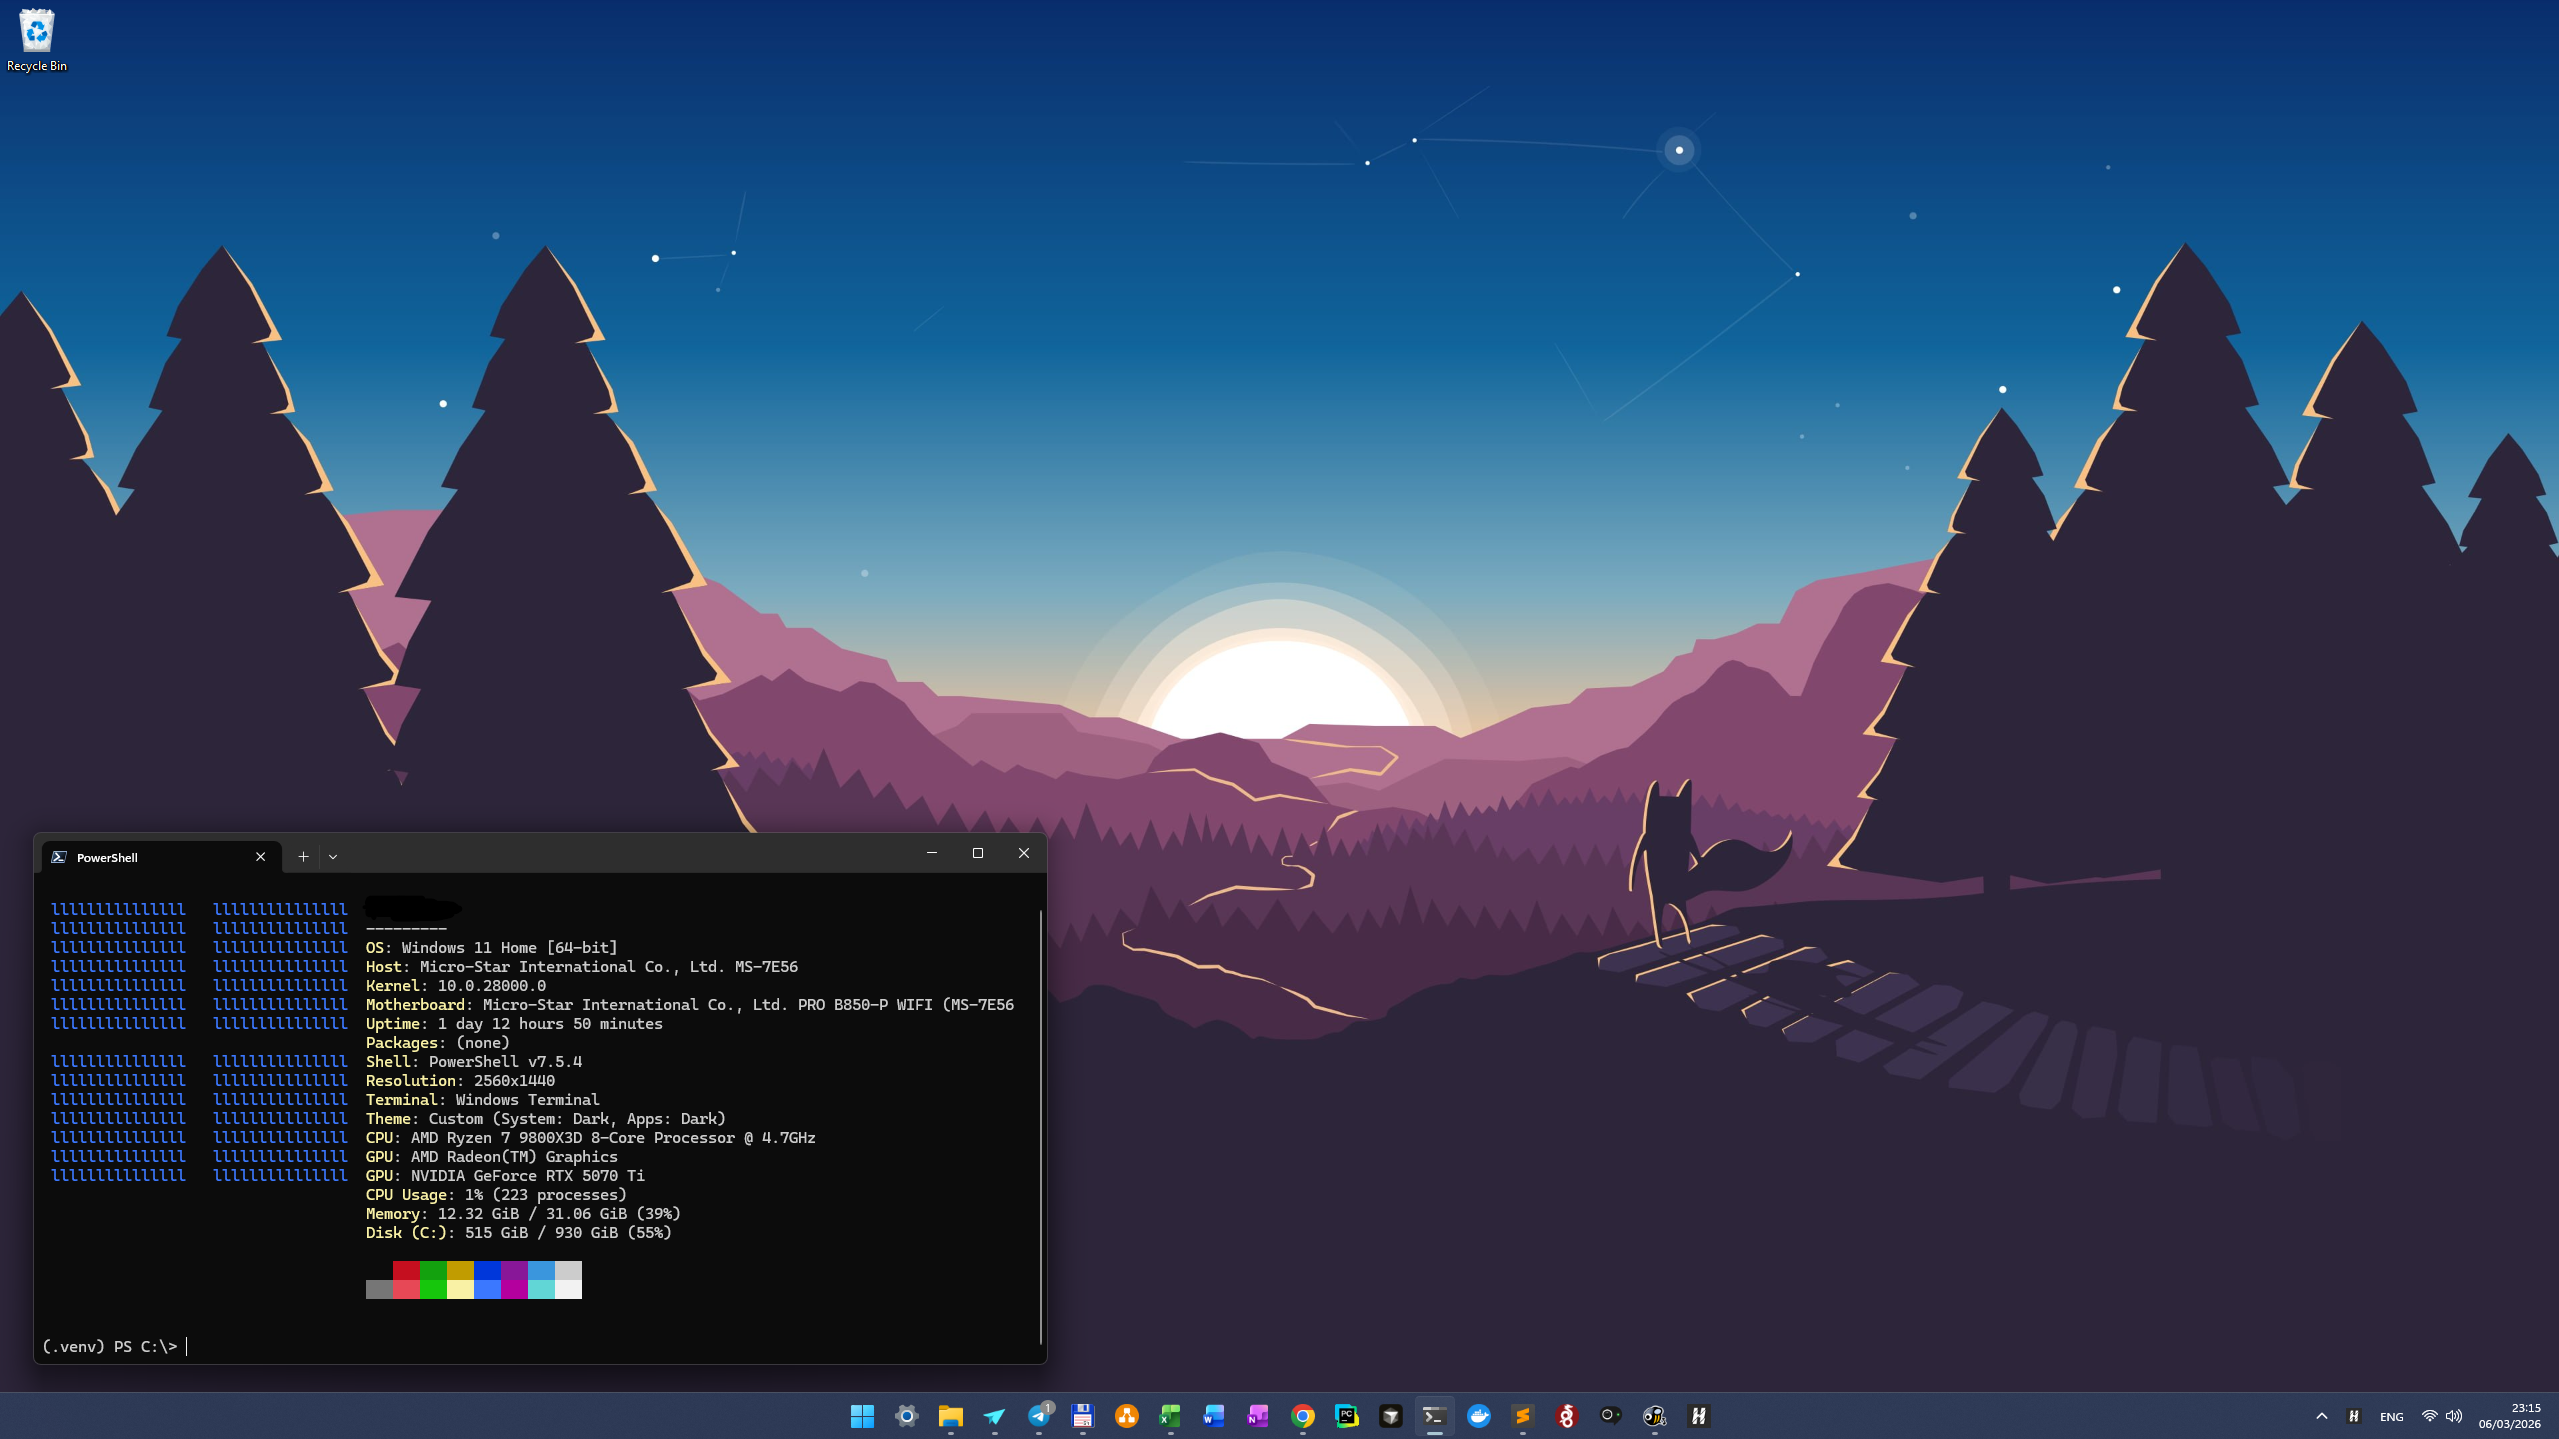2559x1439 pixels.
Task: Show hidden system tray icons chevron
Action: [2322, 1416]
